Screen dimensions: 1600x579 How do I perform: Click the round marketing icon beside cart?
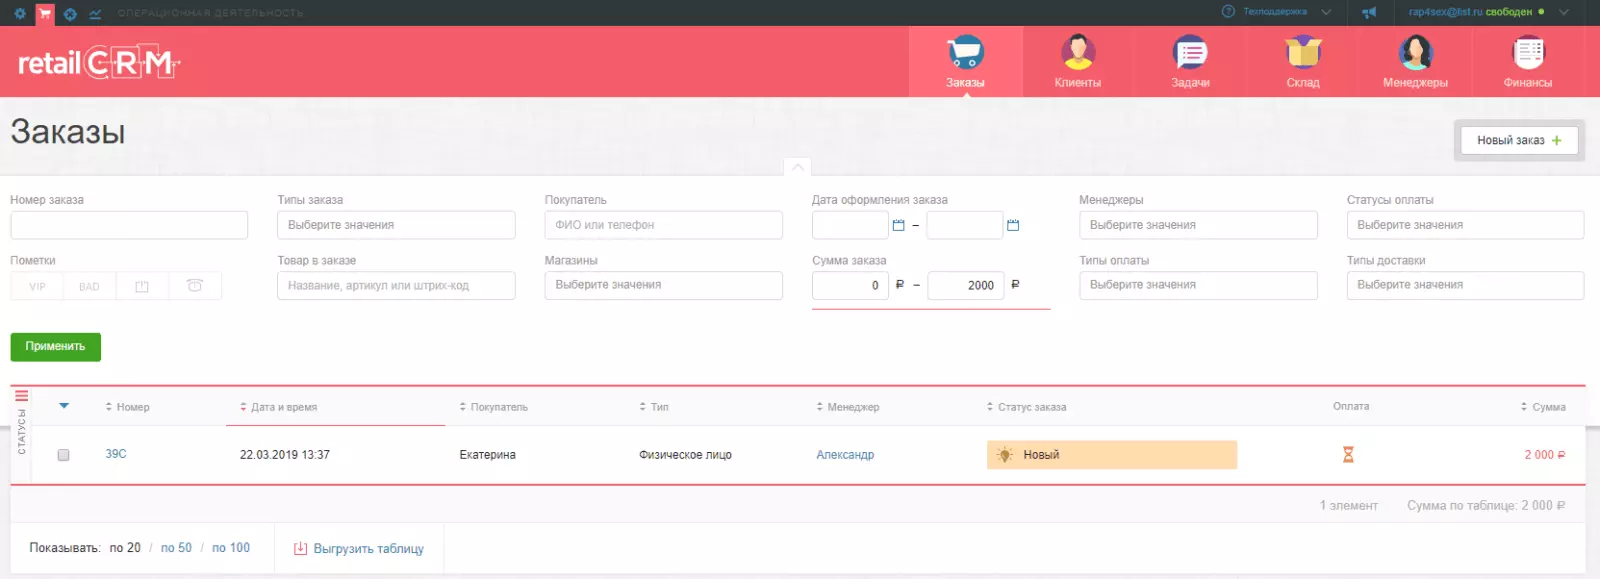coord(70,13)
